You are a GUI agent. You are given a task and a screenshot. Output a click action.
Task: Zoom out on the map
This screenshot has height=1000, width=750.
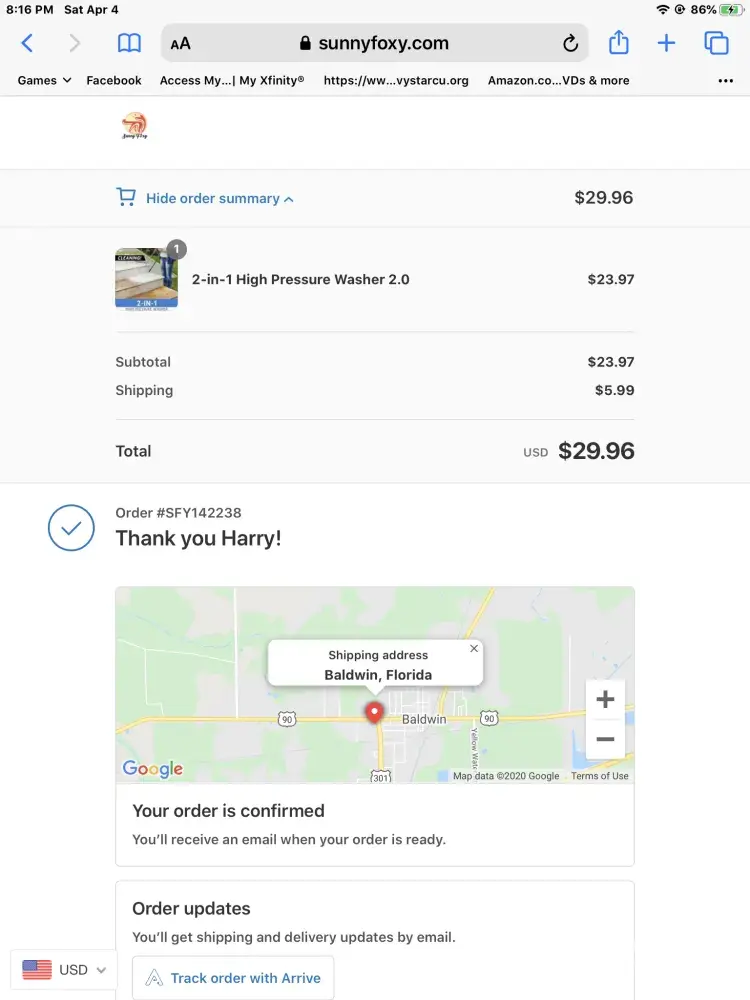pyautogui.click(x=605, y=740)
